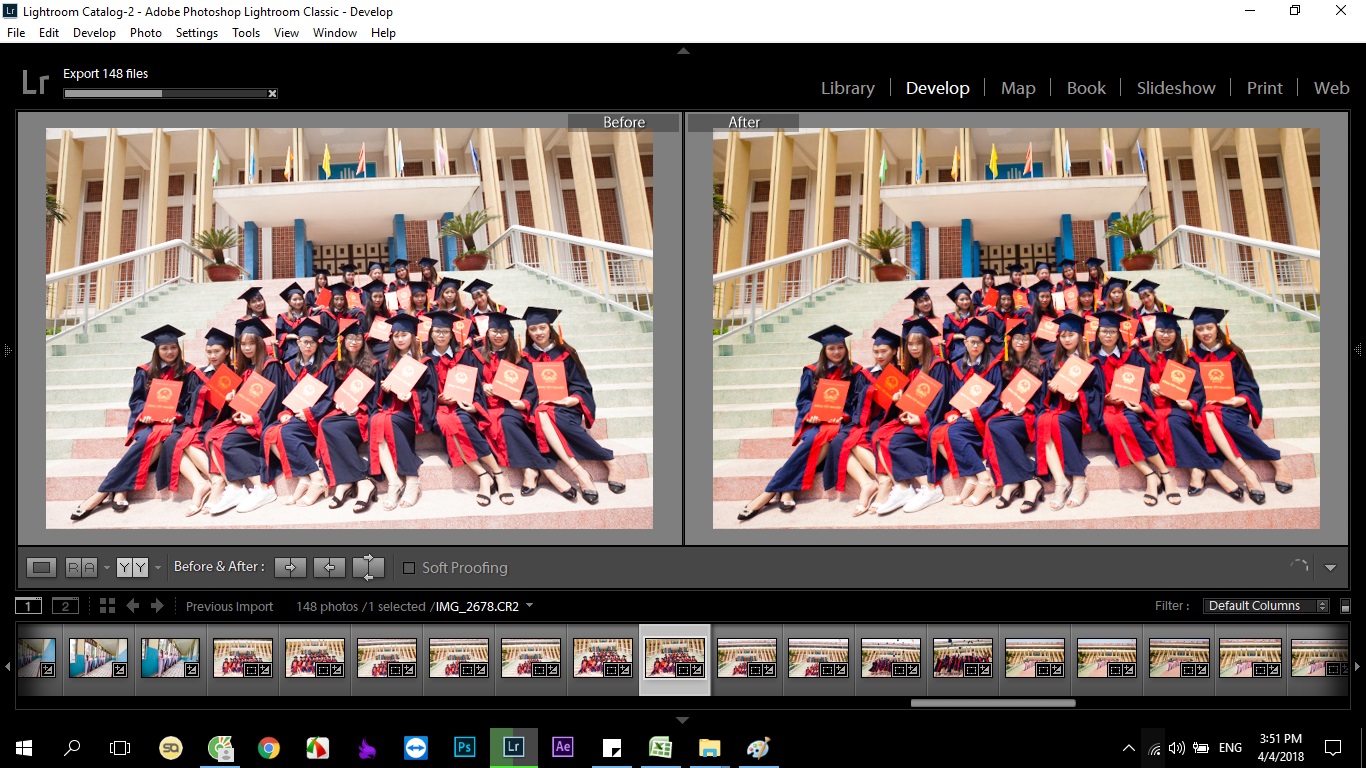Viewport: 1366px width, 768px height.
Task: Open Windows Start menu
Action: point(23,747)
